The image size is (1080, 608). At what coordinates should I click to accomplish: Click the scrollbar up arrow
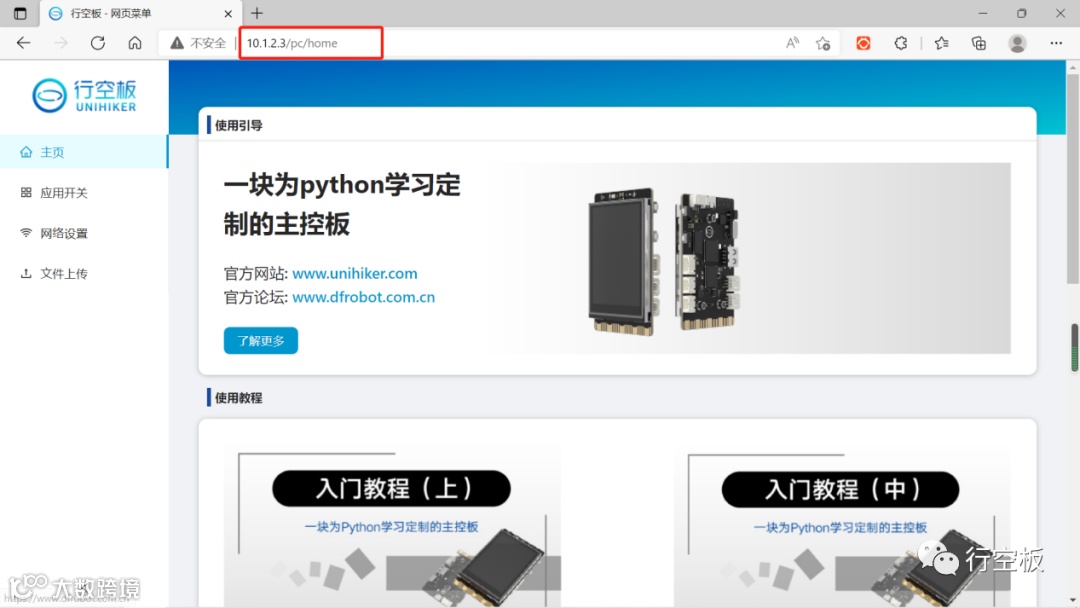click(1073, 67)
